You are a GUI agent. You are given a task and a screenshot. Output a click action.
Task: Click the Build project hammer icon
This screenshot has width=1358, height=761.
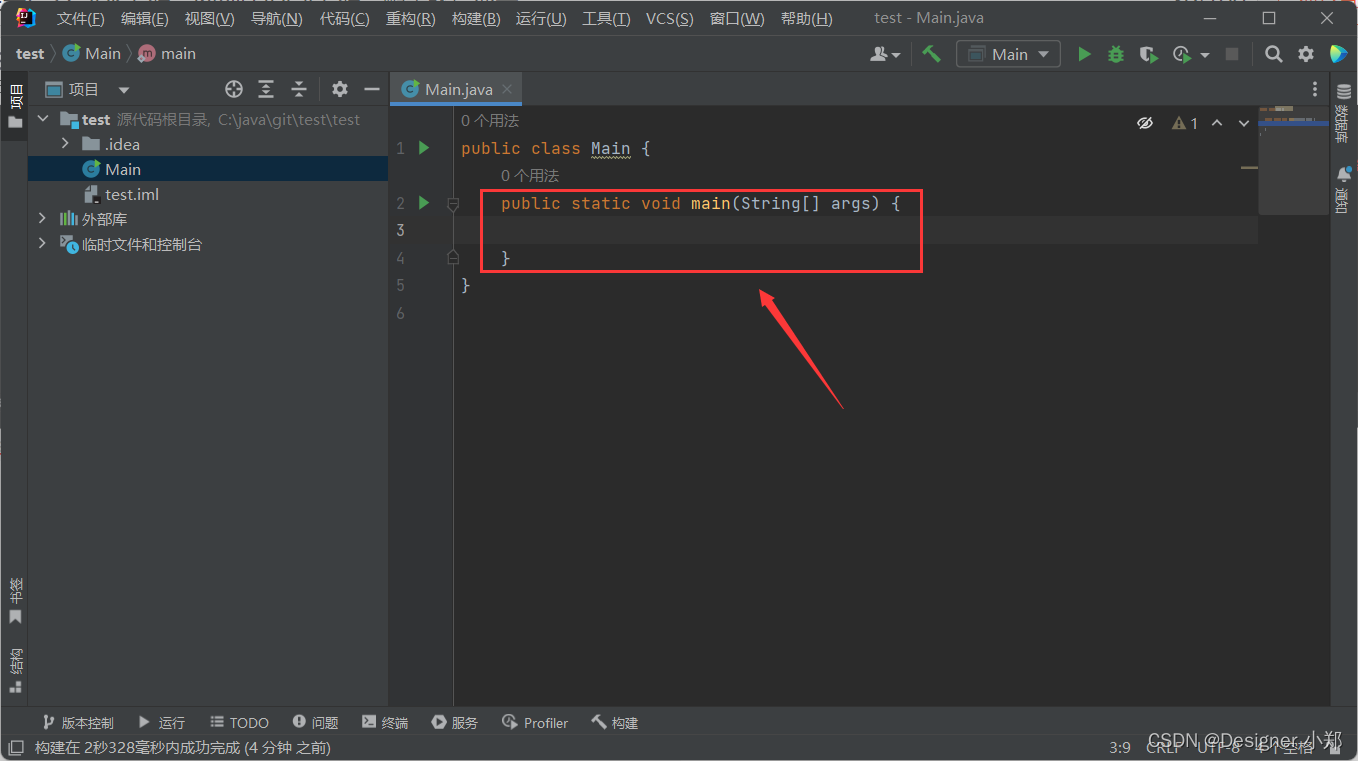[x=932, y=54]
